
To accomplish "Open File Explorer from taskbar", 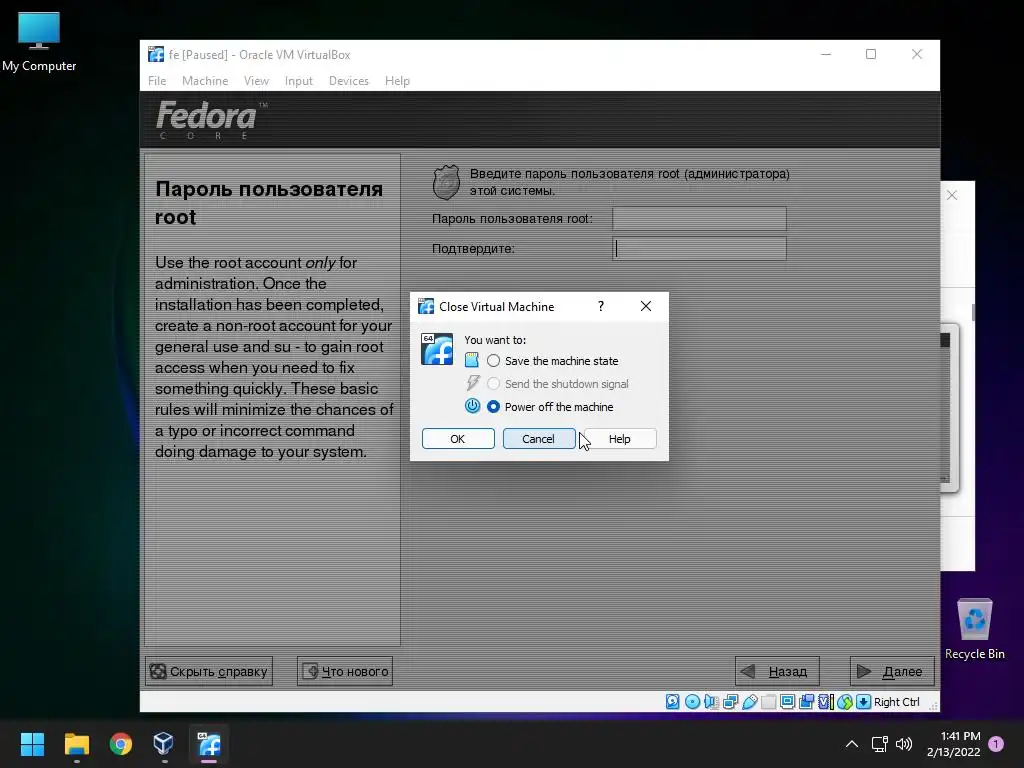I will [76, 744].
